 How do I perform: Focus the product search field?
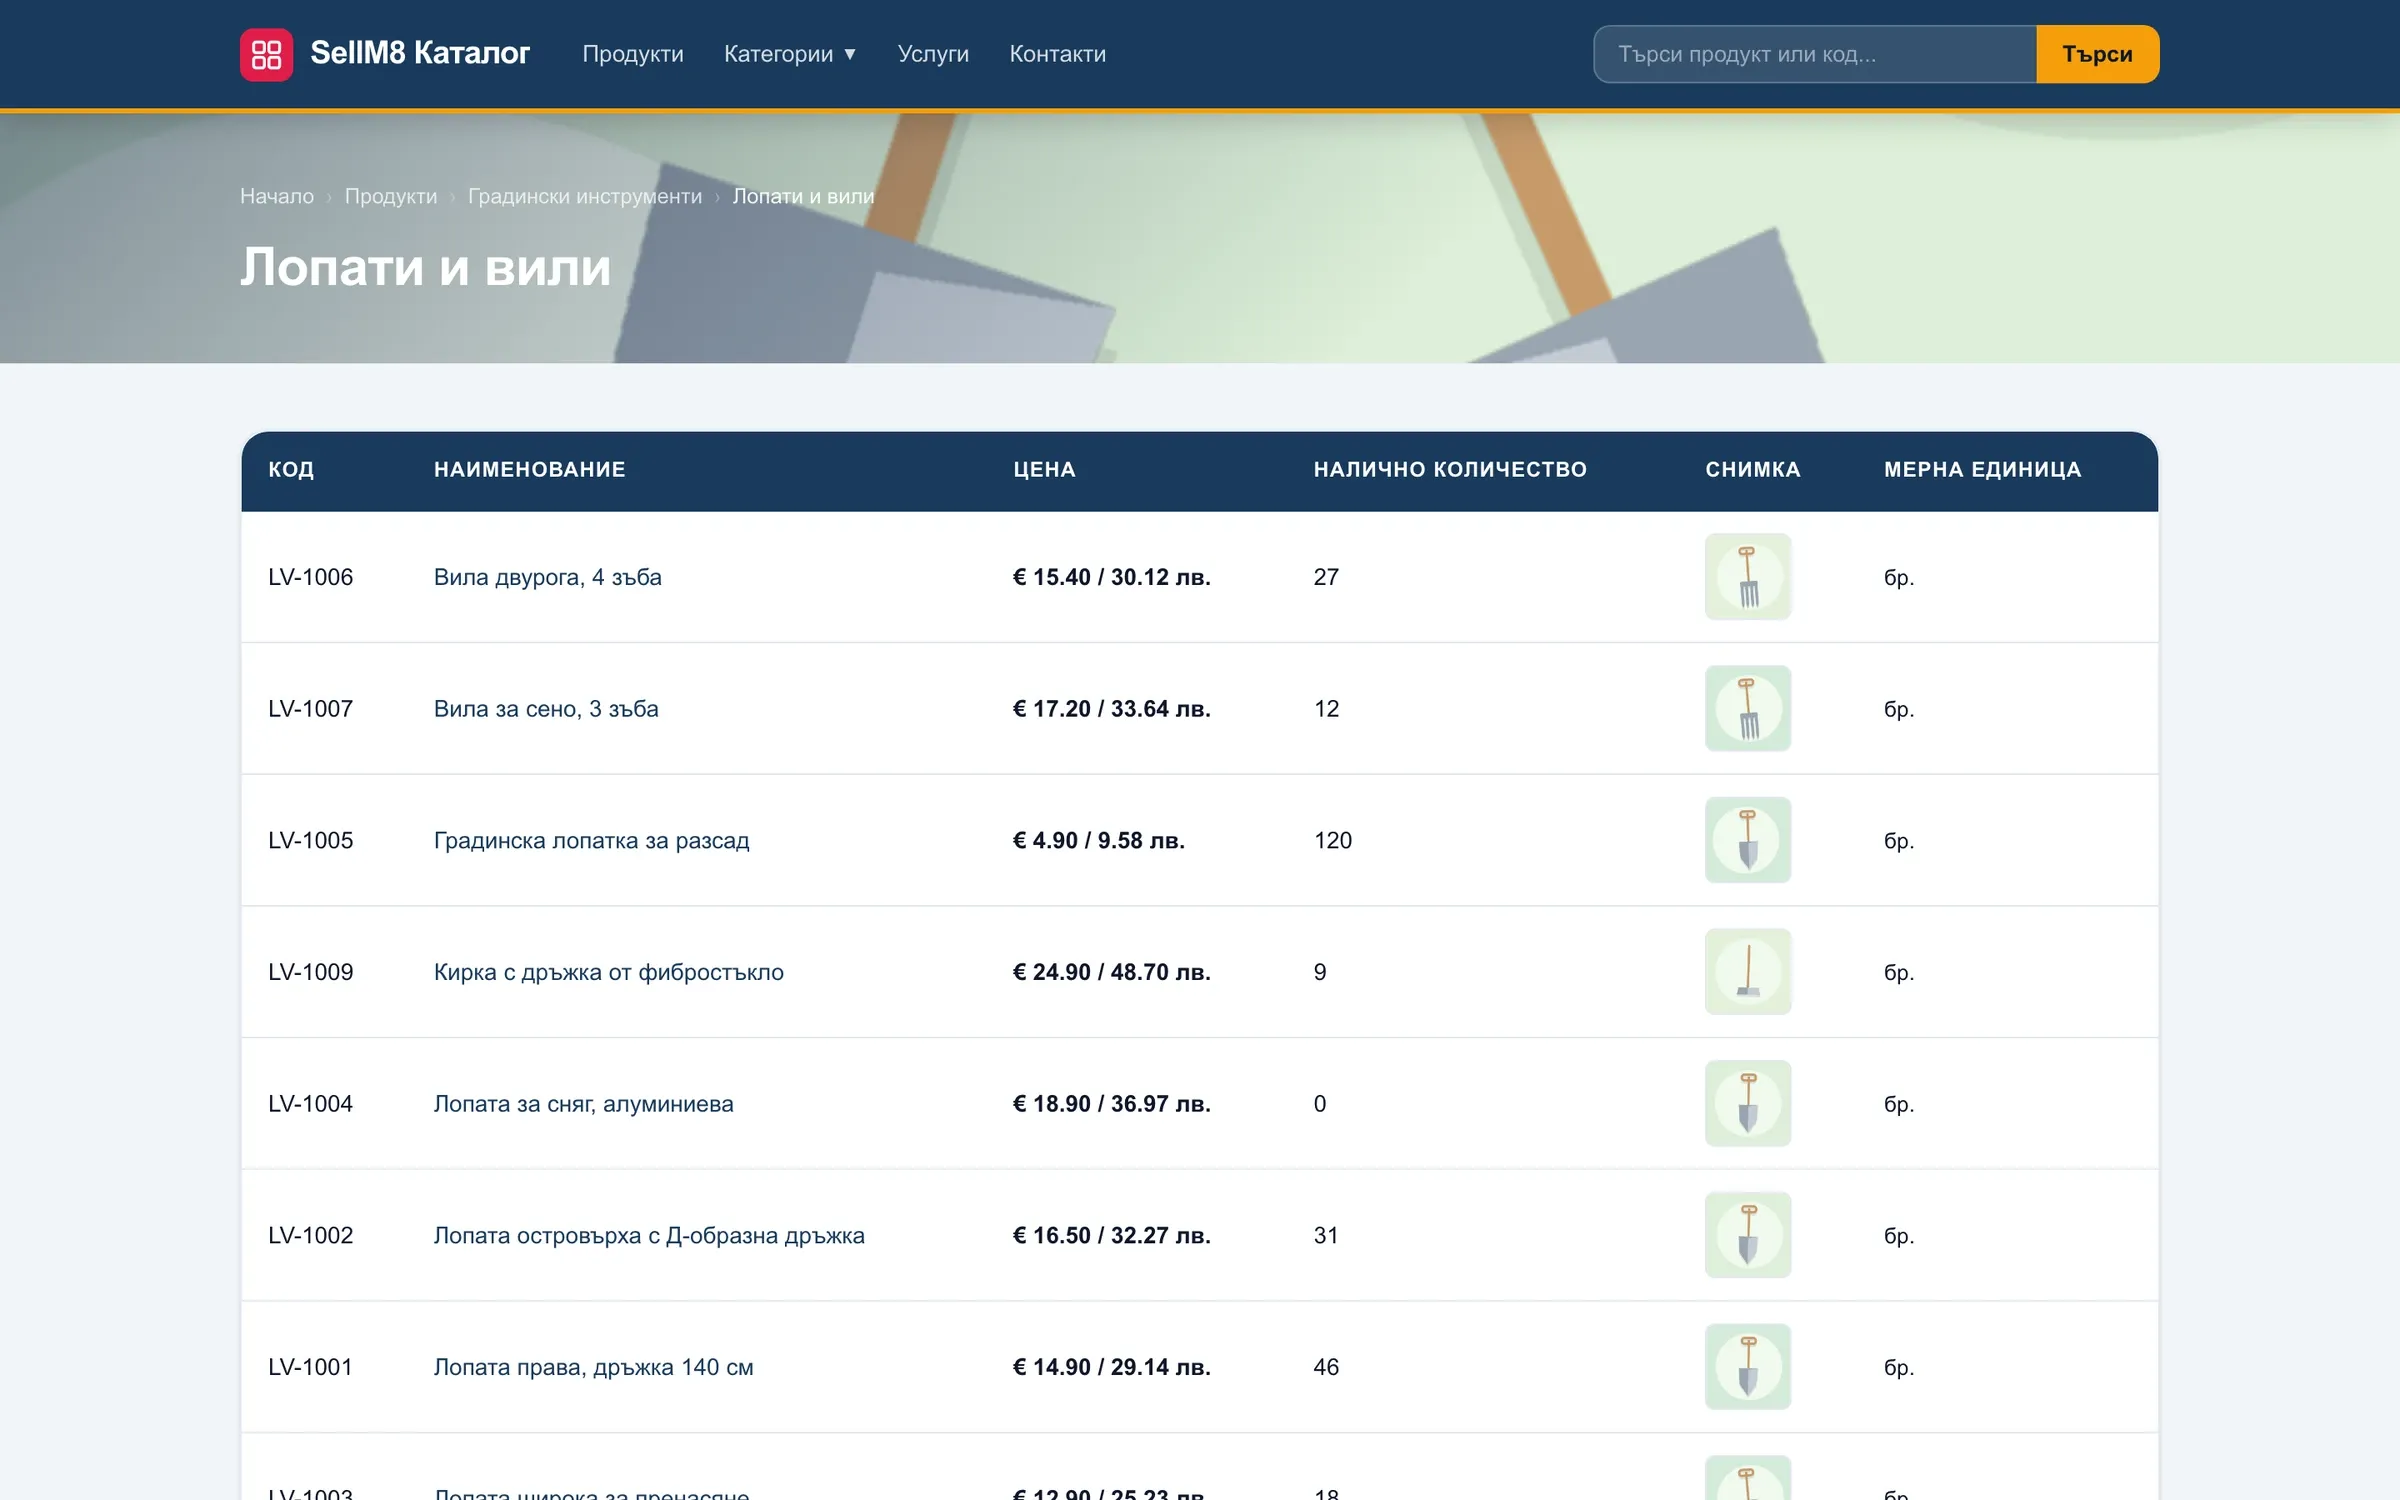click(x=1815, y=54)
